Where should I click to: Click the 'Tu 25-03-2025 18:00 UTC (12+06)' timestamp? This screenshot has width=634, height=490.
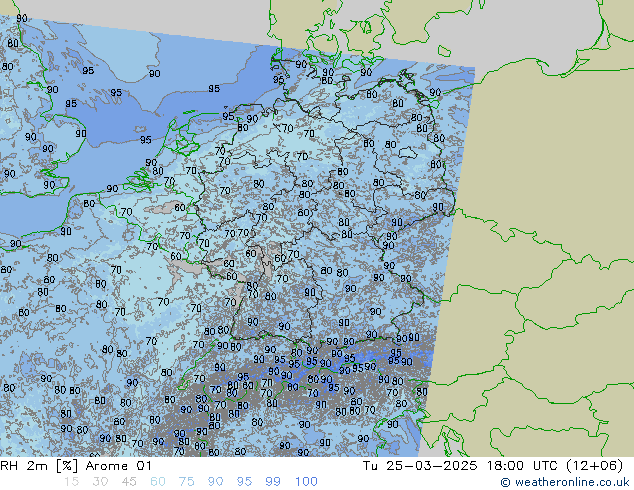tap(493, 466)
